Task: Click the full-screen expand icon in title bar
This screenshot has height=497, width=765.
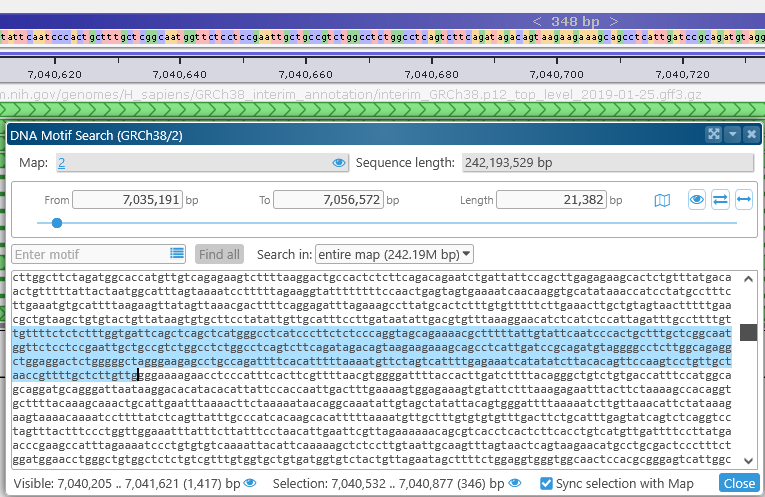Action: pyautogui.click(x=714, y=134)
